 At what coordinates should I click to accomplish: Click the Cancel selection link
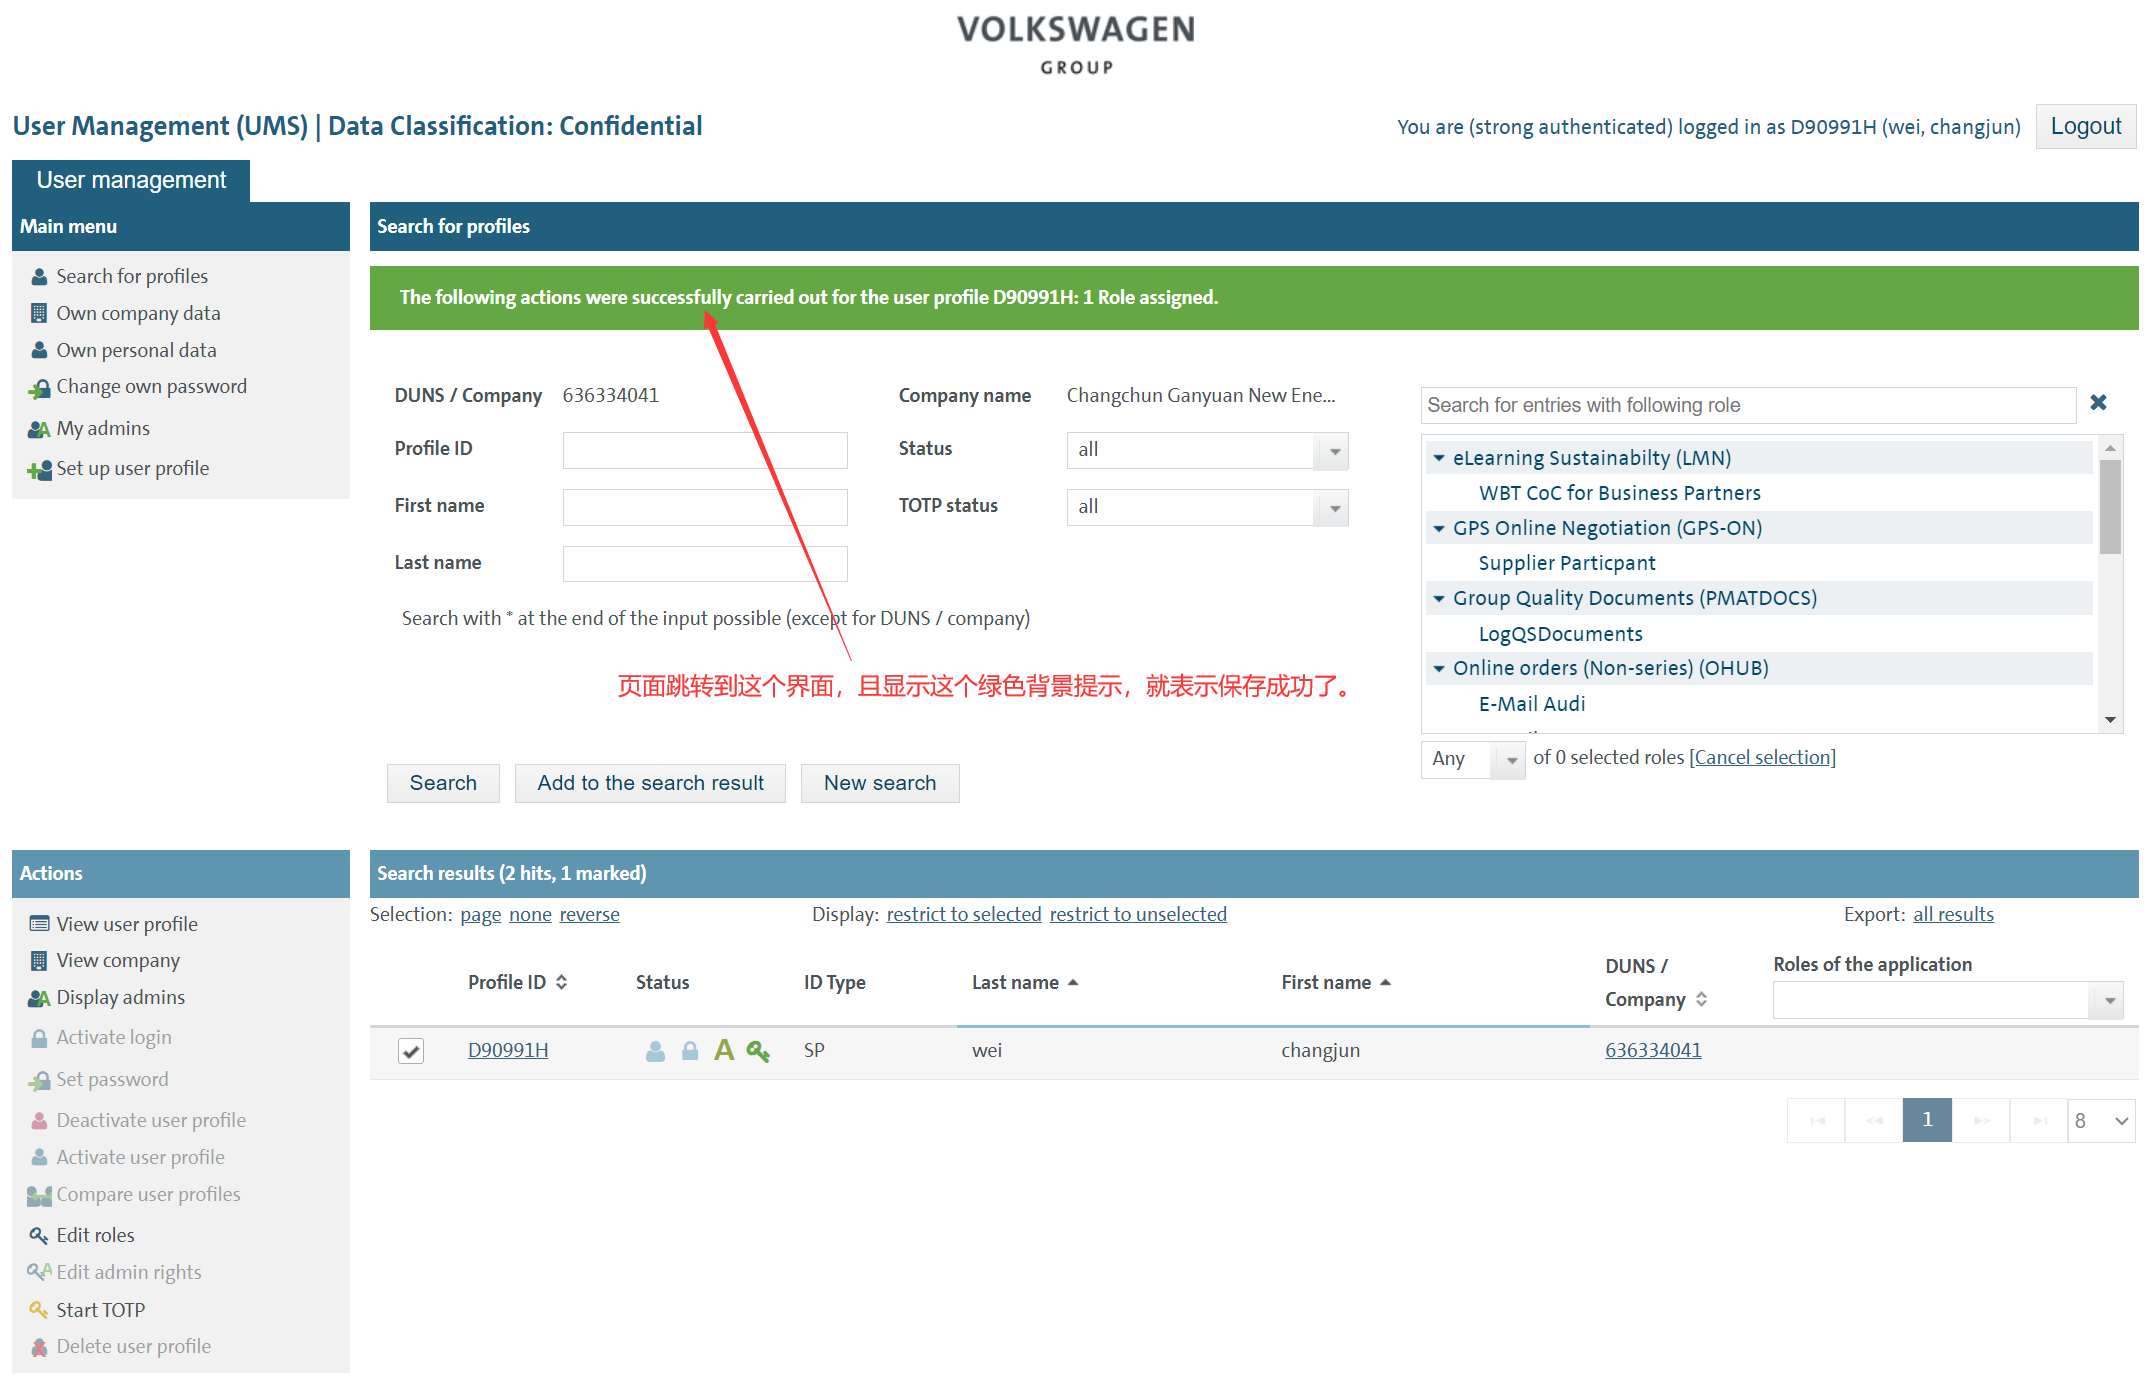(1763, 758)
